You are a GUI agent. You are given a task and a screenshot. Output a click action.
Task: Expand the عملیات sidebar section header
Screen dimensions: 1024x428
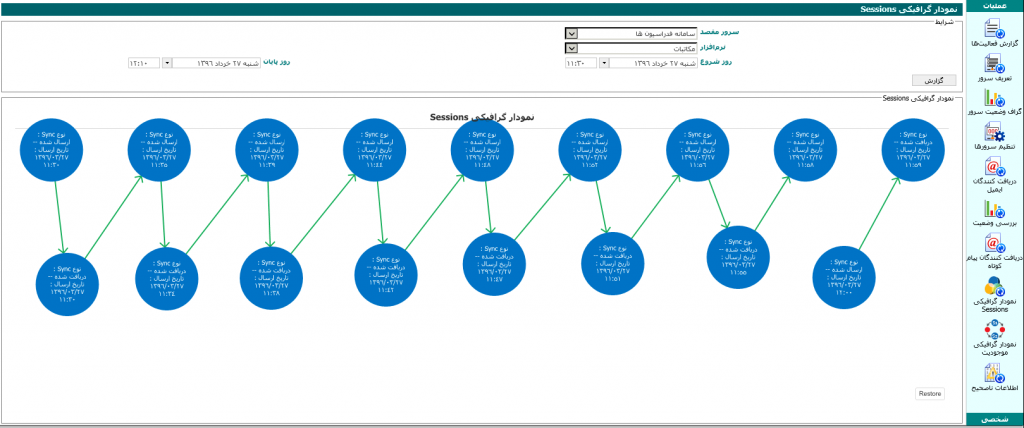[x=995, y=6]
